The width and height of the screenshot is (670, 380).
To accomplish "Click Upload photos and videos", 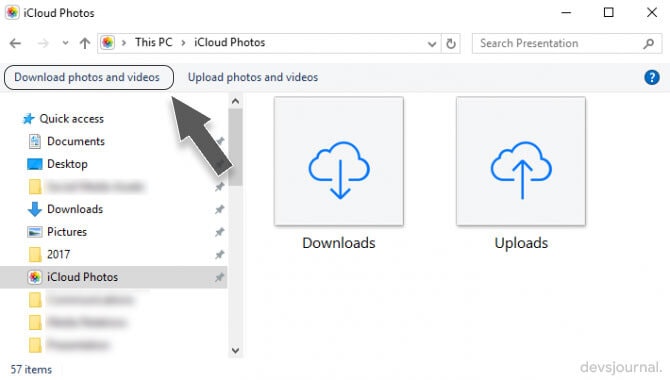I will 253,77.
